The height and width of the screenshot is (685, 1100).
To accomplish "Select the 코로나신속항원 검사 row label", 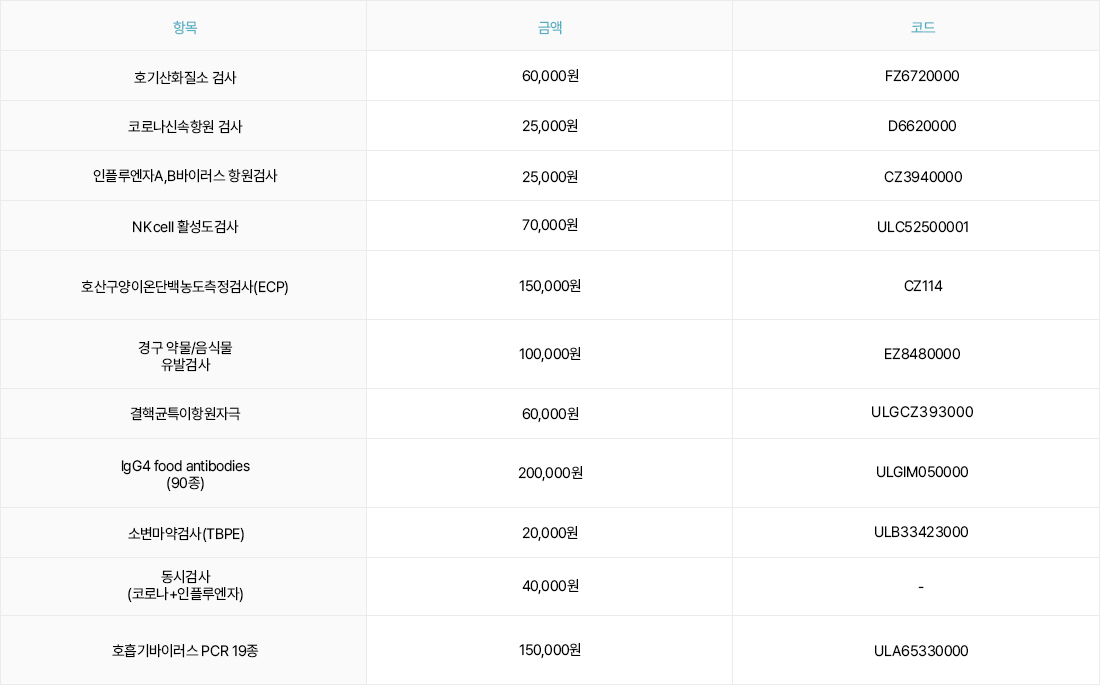I will click(185, 126).
